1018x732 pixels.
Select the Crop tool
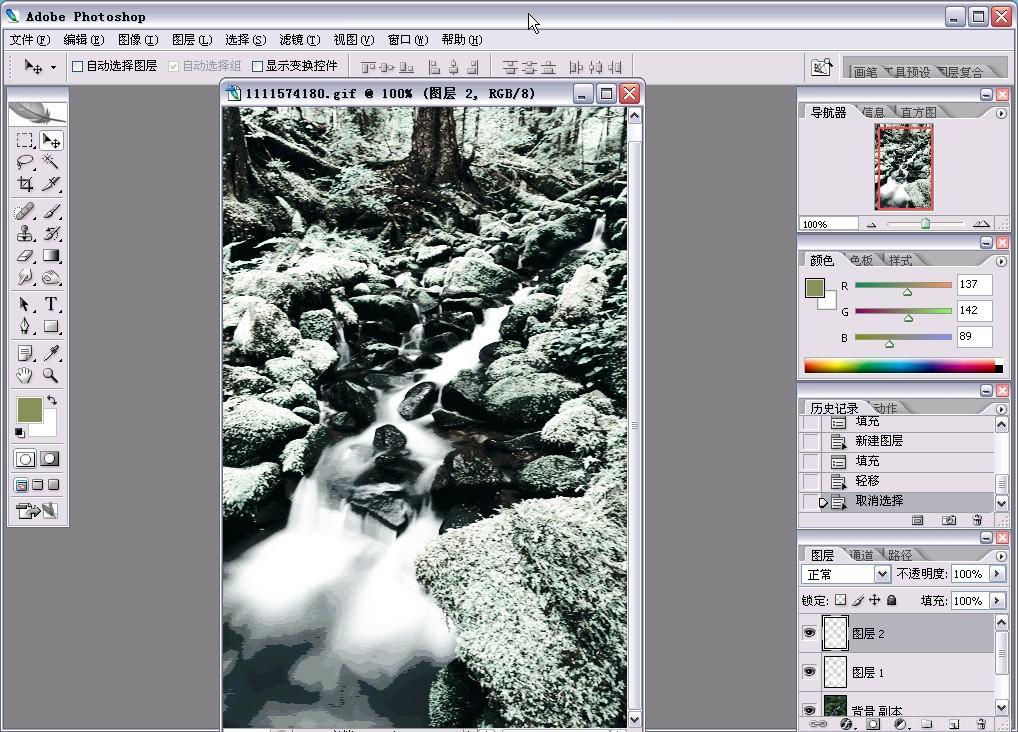(25, 184)
